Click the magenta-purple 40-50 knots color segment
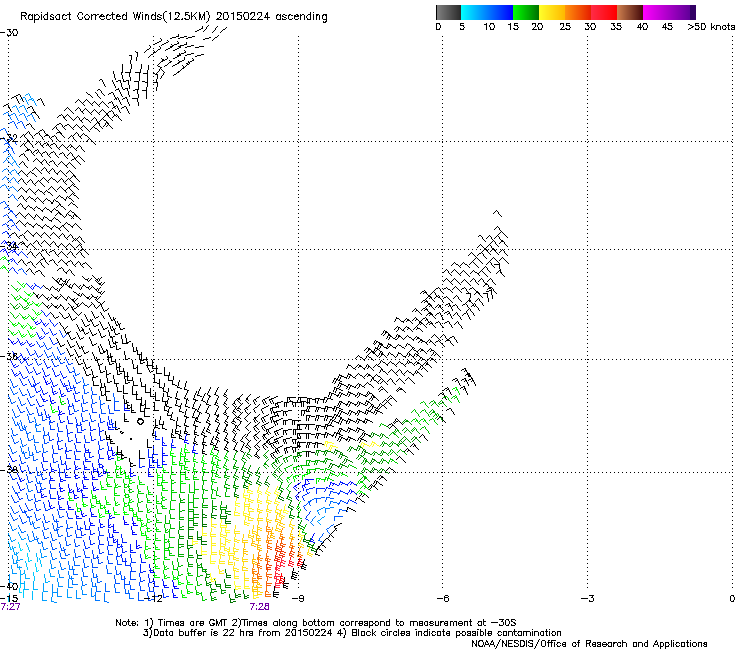740x650 pixels. [x=669, y=12]
